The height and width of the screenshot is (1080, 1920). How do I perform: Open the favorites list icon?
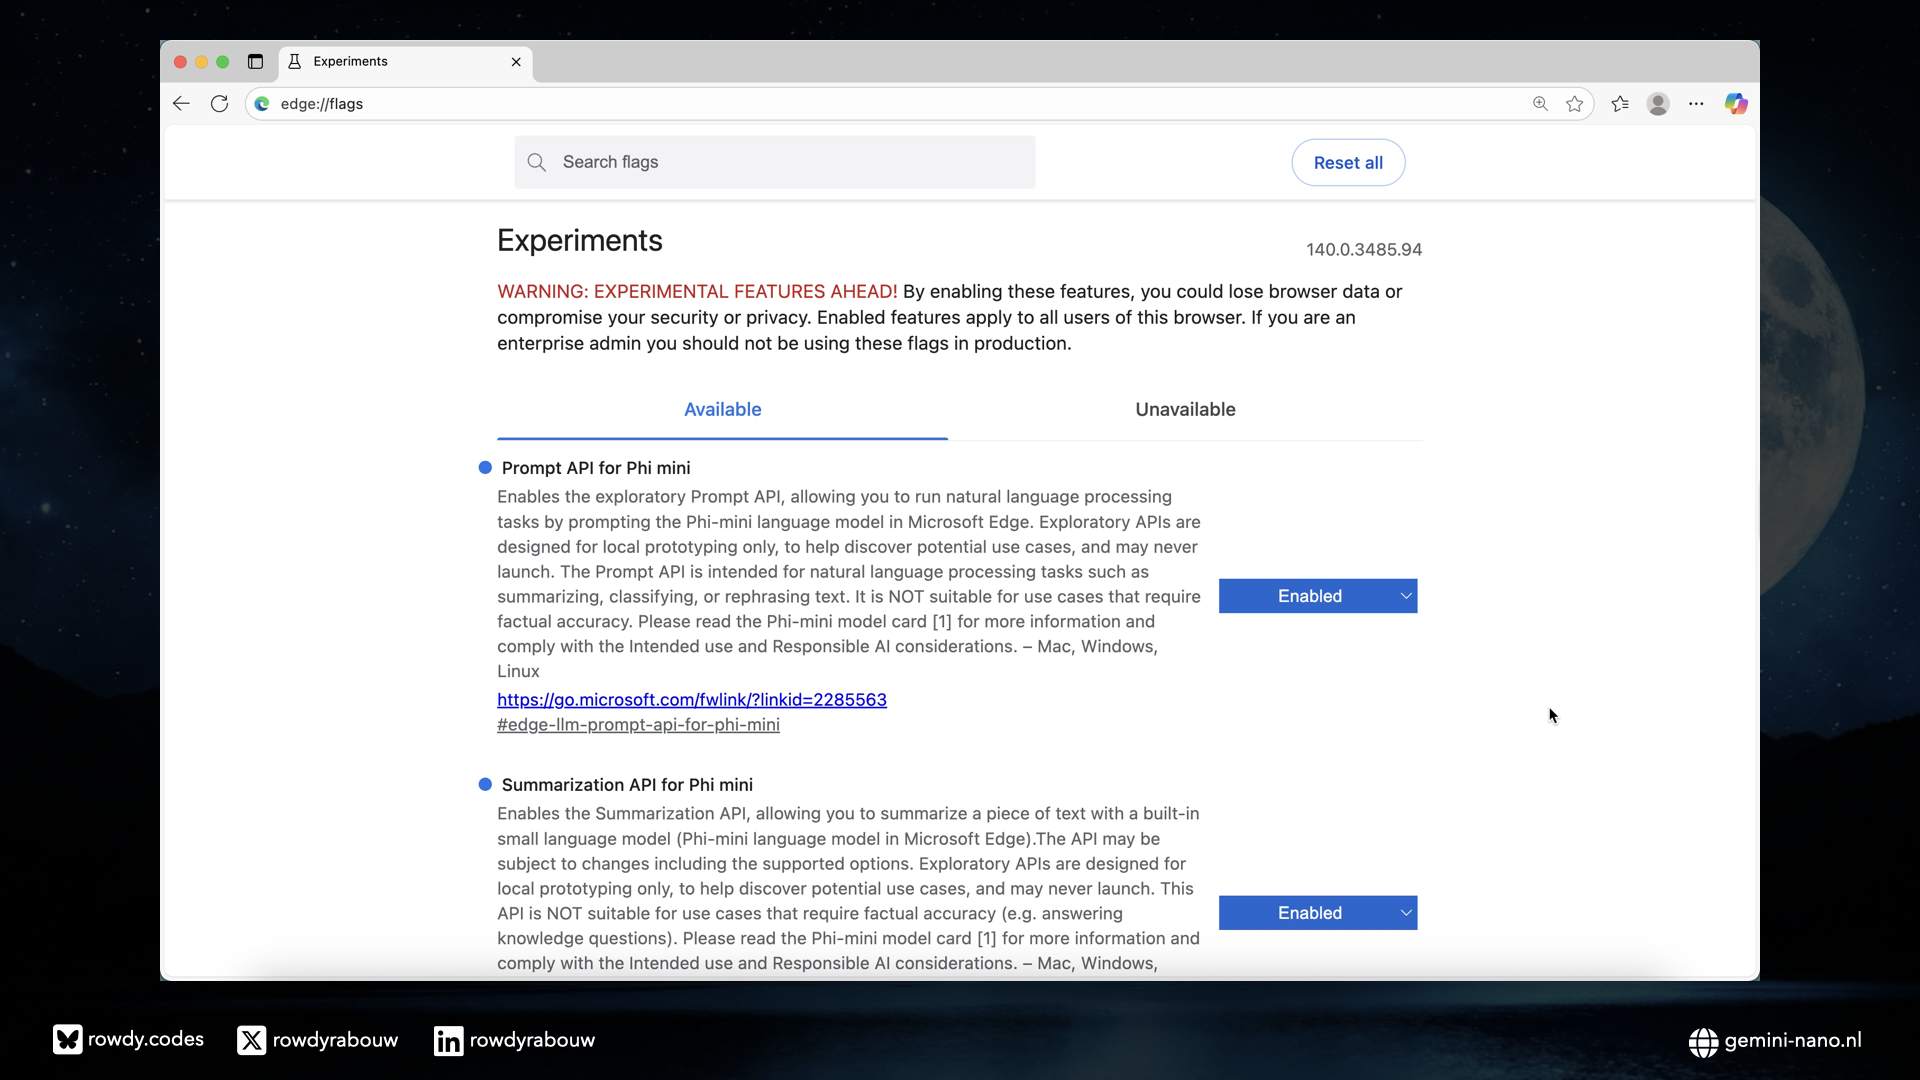[1620, 104]
